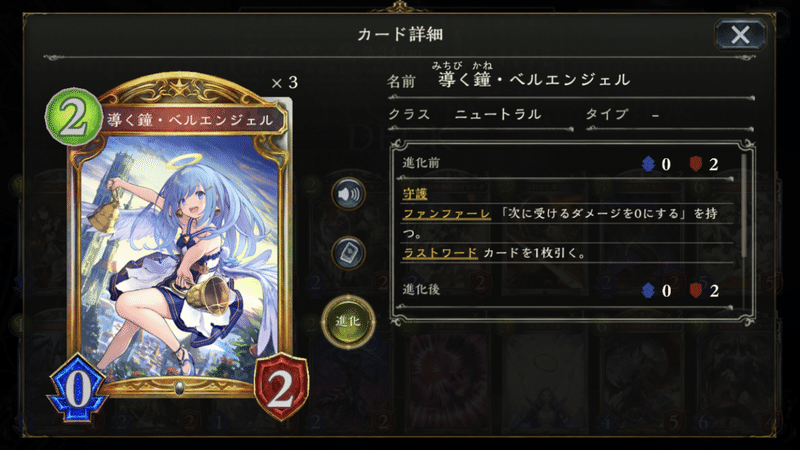
Task: Click the blue attack 0 icon on card
Action: 77,389
